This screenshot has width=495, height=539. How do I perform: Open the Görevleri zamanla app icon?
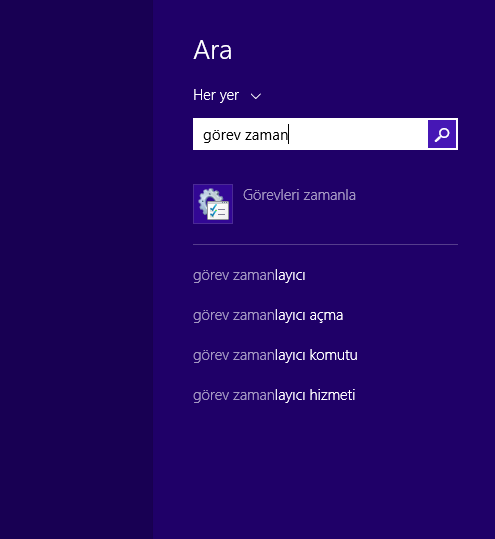point(213,204)
